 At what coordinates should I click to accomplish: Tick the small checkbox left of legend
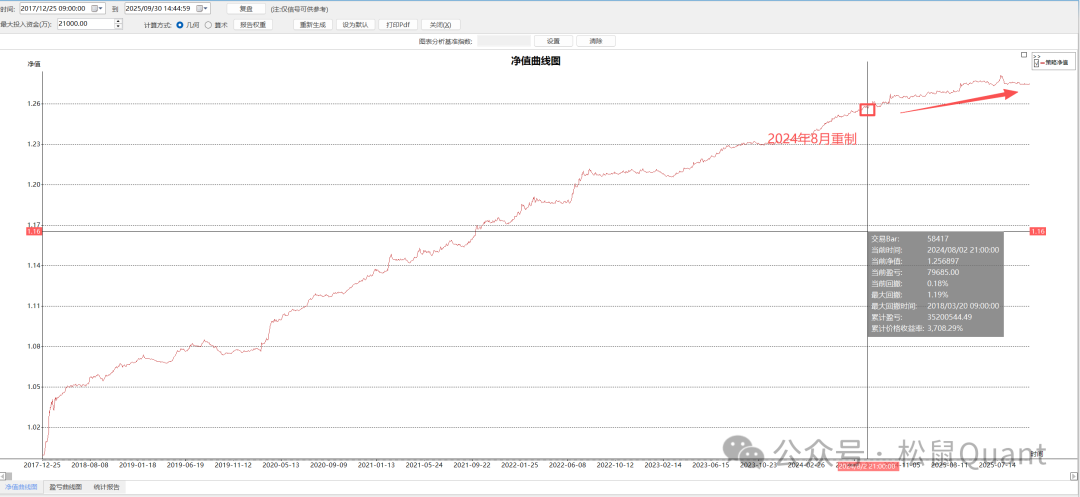(1023, 55)
